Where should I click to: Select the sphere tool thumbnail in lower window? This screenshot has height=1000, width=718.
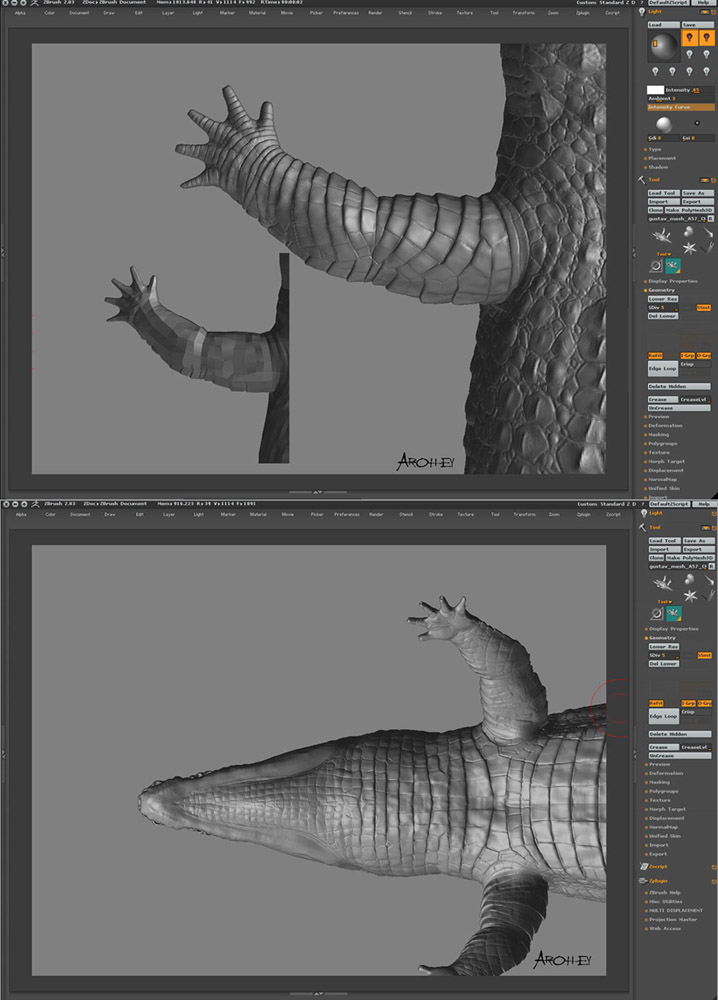point(690,579)
